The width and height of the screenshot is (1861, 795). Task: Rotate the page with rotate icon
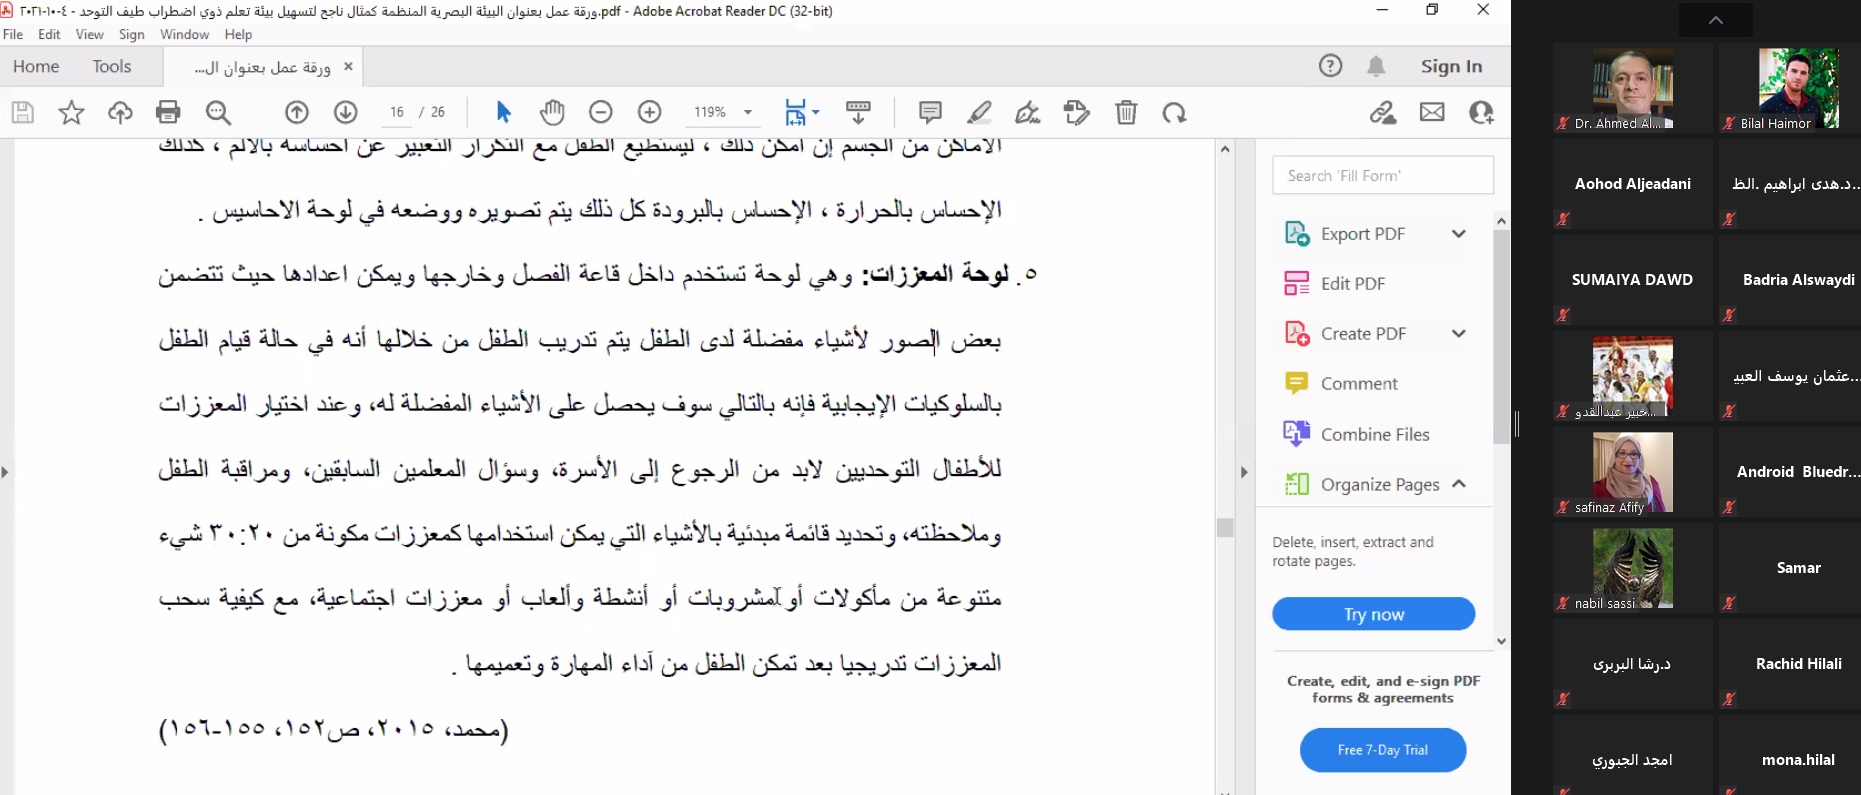[x=1175, y=112]
